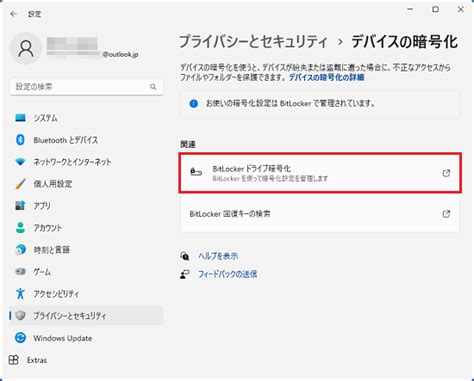The width and height of the screenshot is (474, 381).
Task: Click the アプリ apps icon
Action: (20, 206)
